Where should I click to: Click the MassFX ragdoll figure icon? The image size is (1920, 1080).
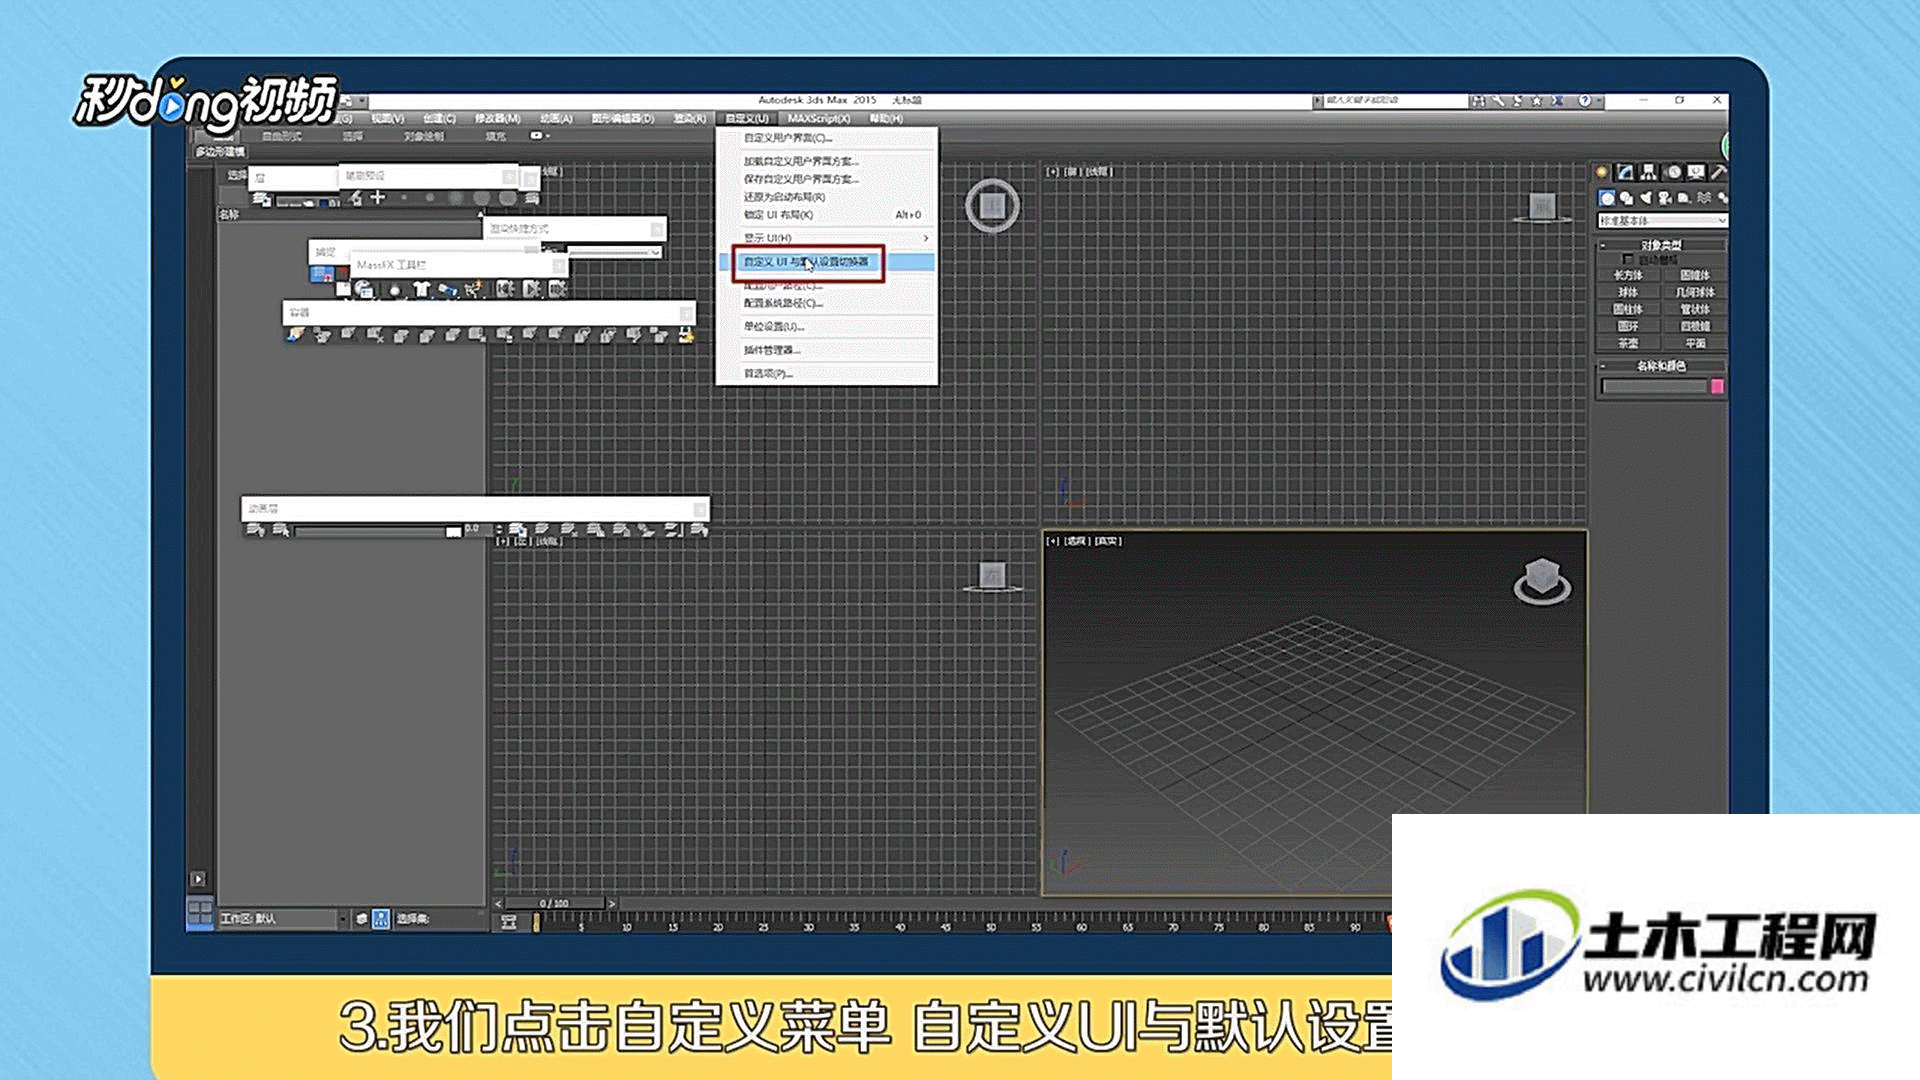click(x=474, y=290)
